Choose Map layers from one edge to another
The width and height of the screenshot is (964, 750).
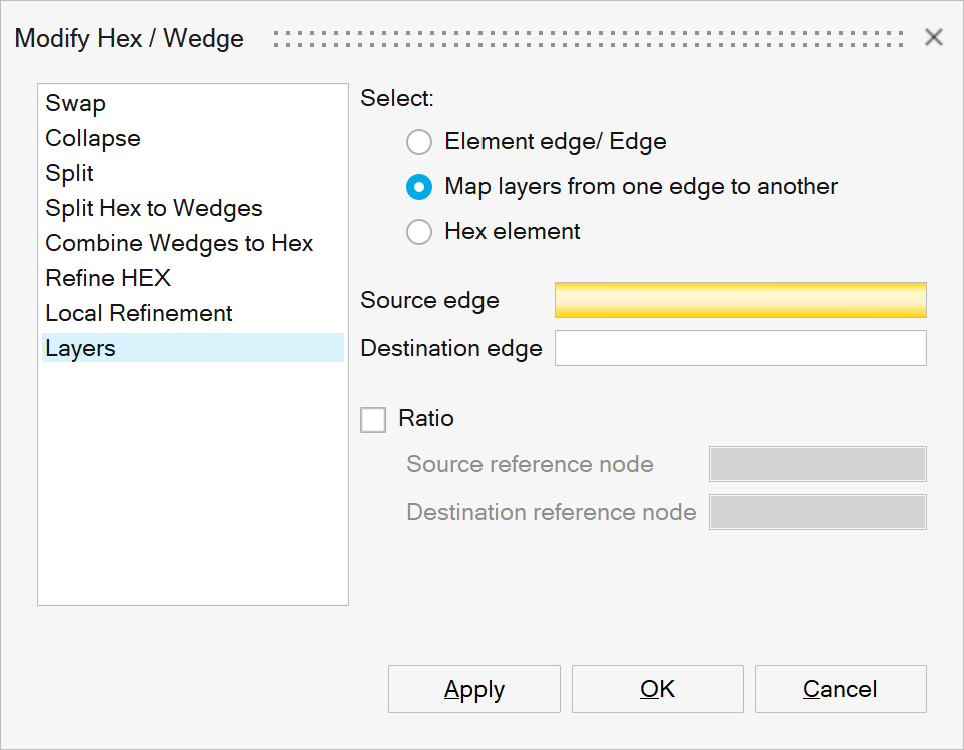(419, 187)
